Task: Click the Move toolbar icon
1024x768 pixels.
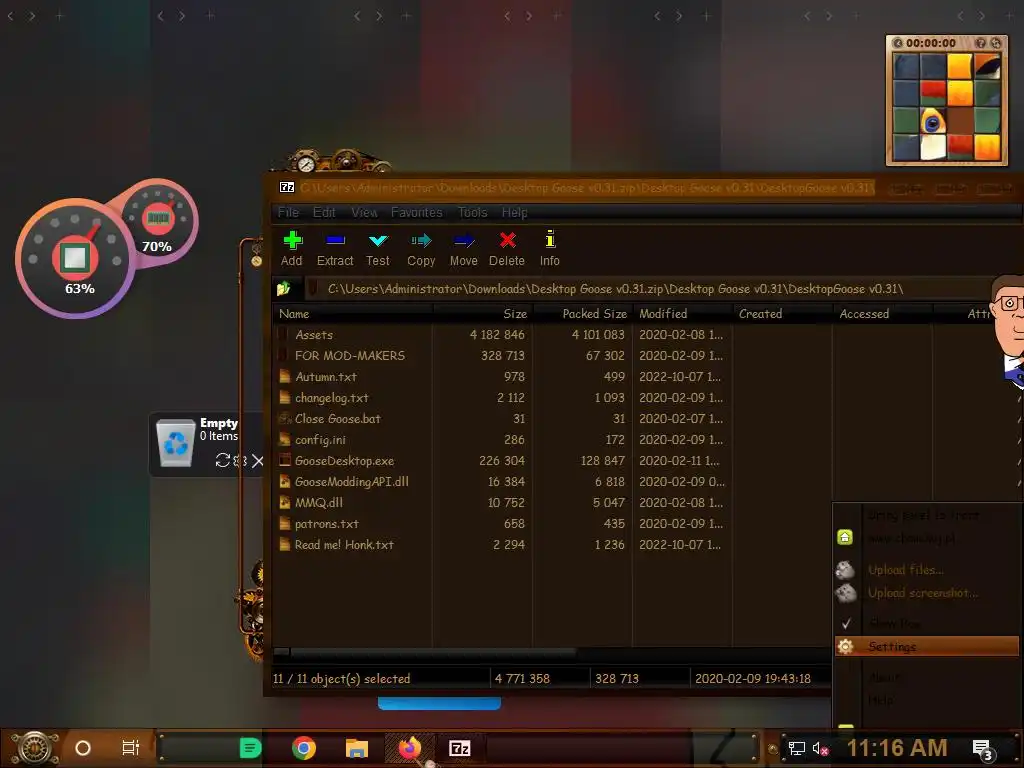Action: point(464,248)
